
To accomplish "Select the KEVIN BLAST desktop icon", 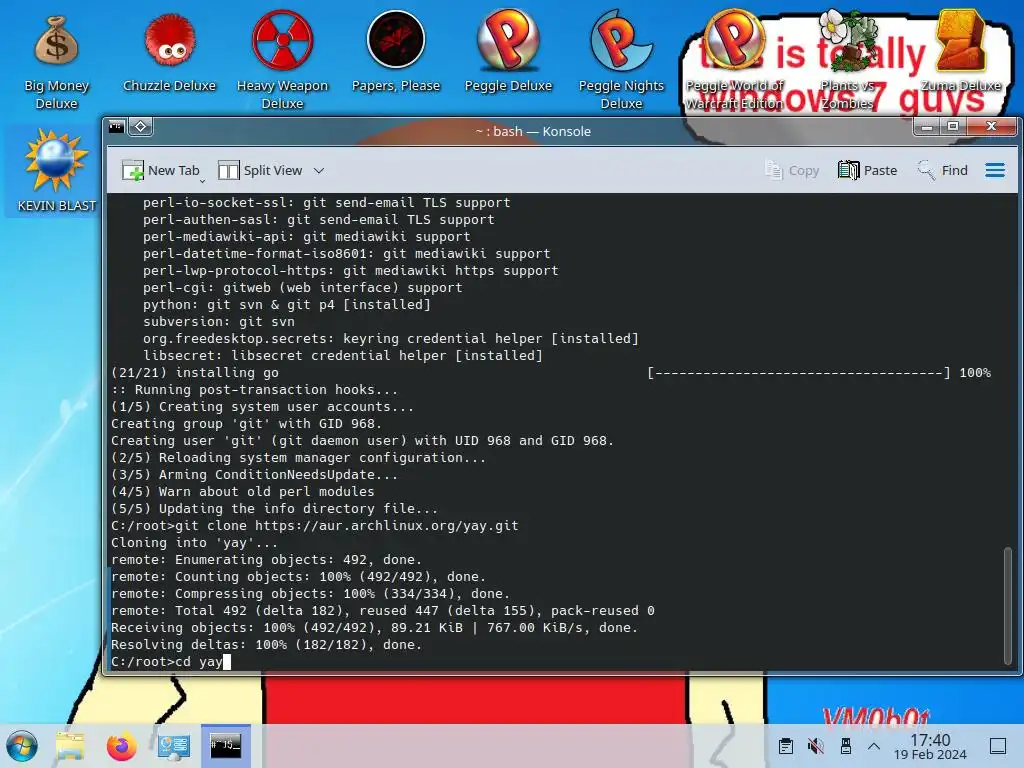I will 56,171.
